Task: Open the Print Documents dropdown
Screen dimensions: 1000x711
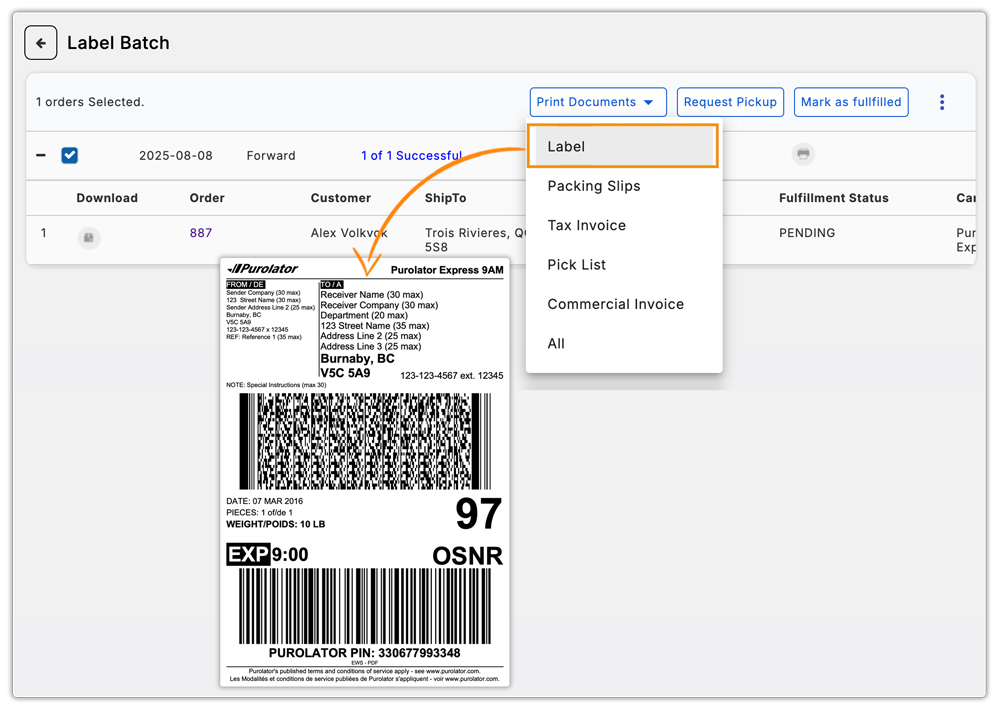Action: [x=598, y=101]
